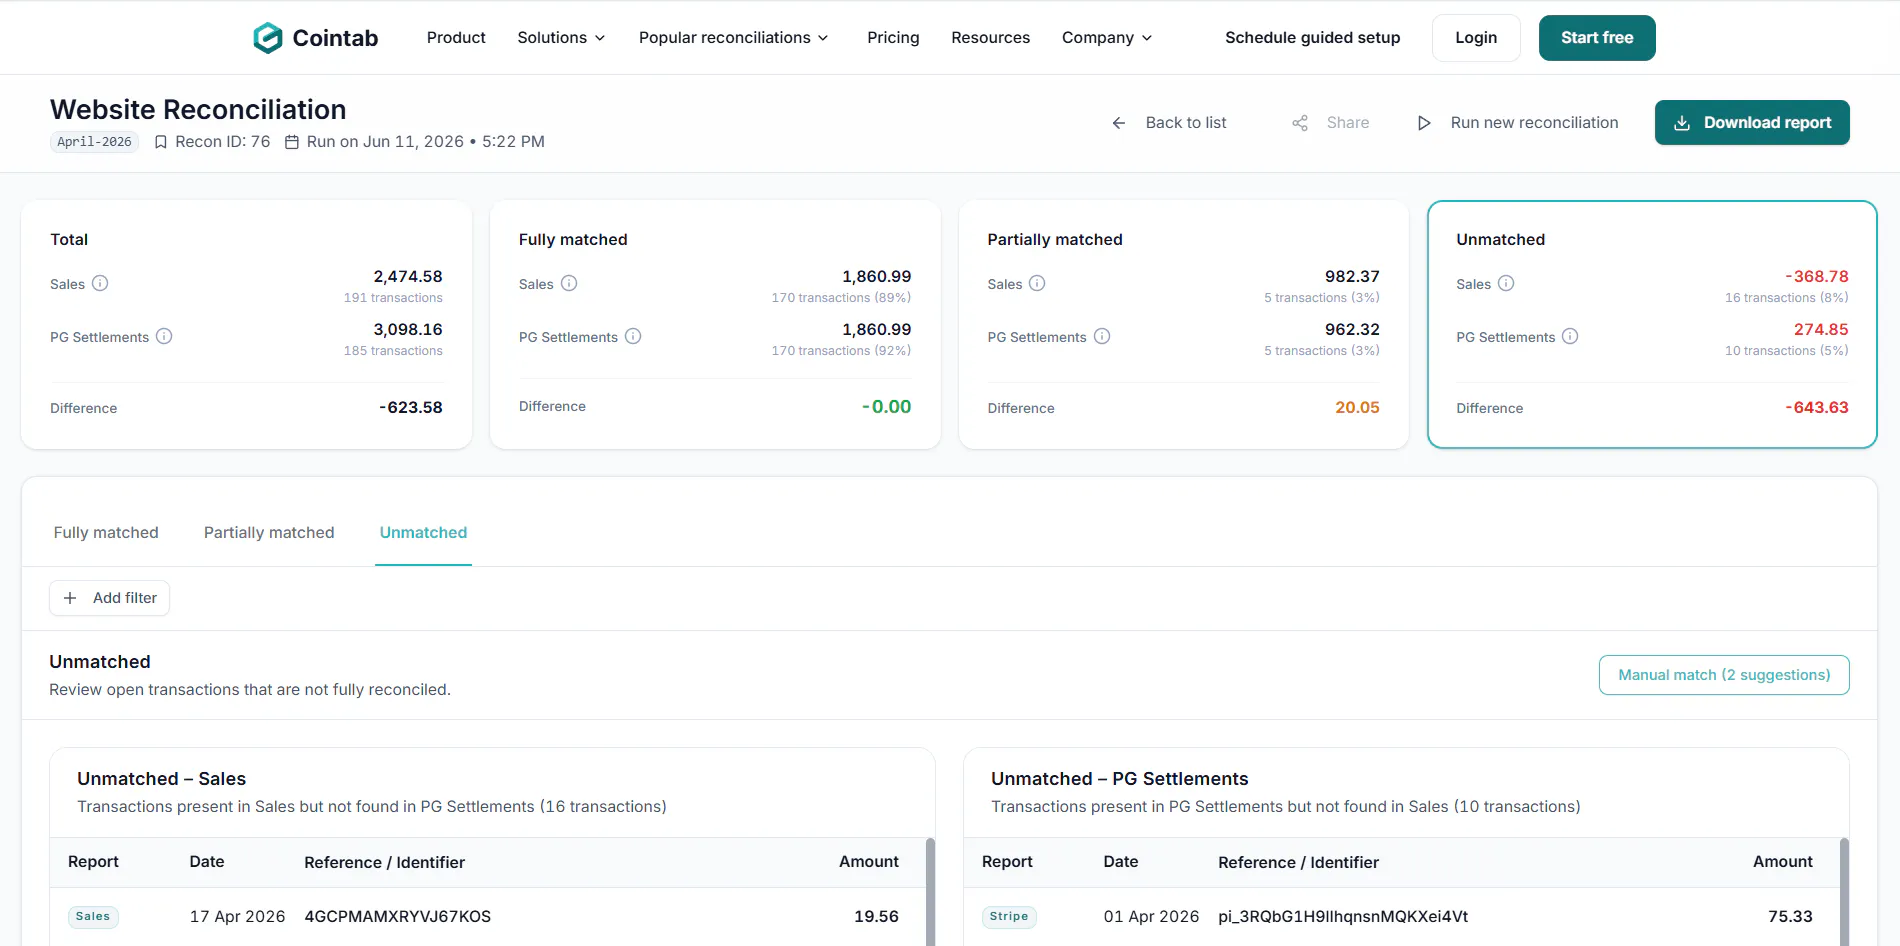This screenshot has height=946, width=1900.
Task: Click the bookmark icon near Recon ID
Action: pos(160,142)
